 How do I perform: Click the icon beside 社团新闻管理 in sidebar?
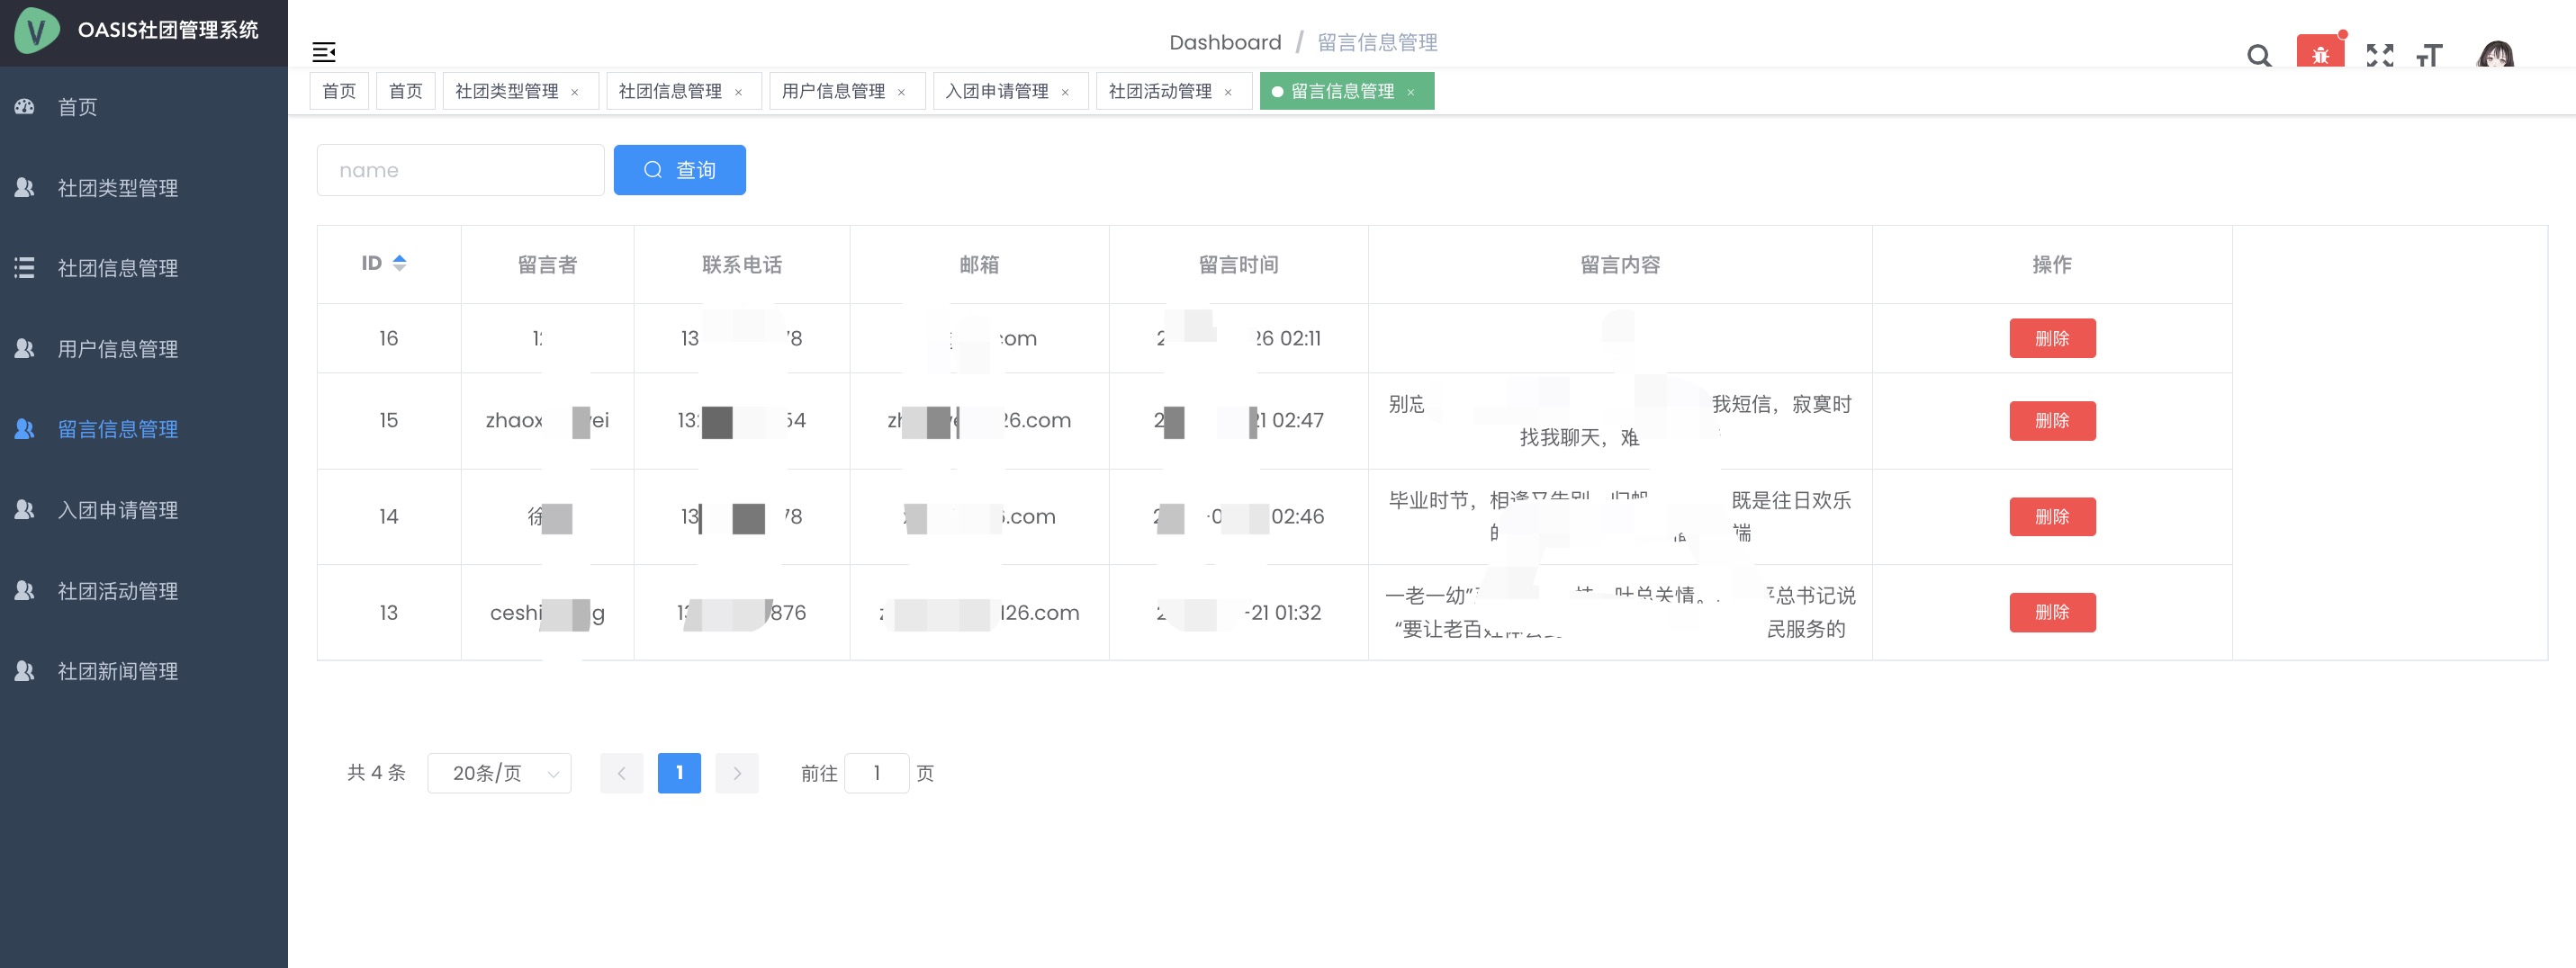click(x=25, y=670)
